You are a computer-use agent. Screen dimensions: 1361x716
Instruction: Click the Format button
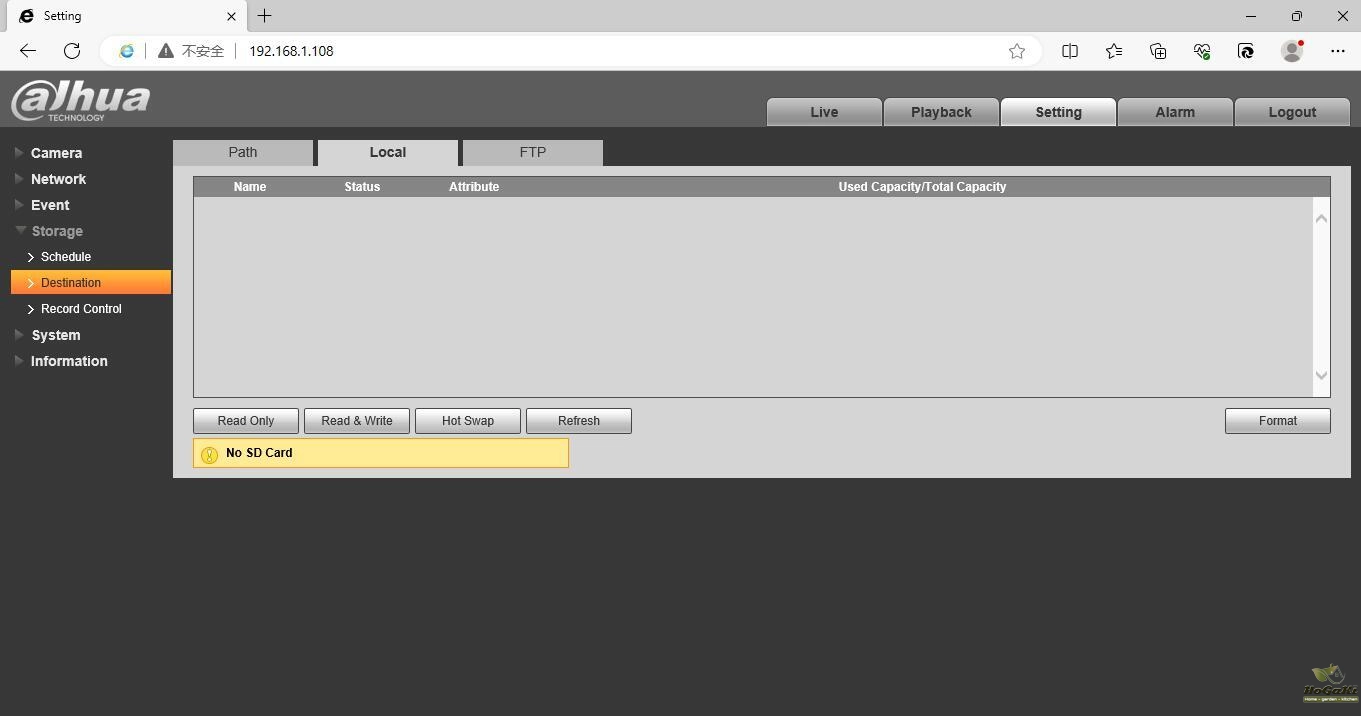point(1277,421)
